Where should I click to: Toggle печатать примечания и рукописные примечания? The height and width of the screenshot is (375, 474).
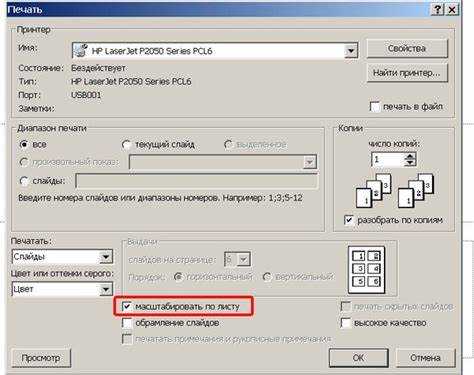point(127,339)
